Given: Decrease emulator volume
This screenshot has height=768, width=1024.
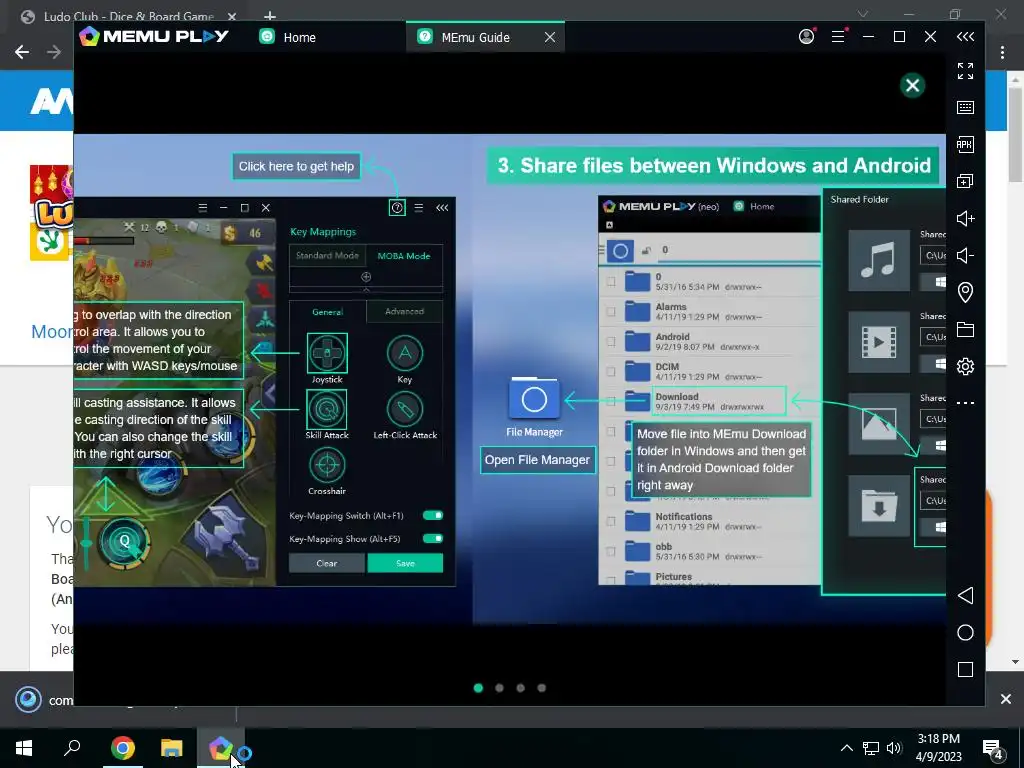Looking at the screenshot, I should (965, 255).
